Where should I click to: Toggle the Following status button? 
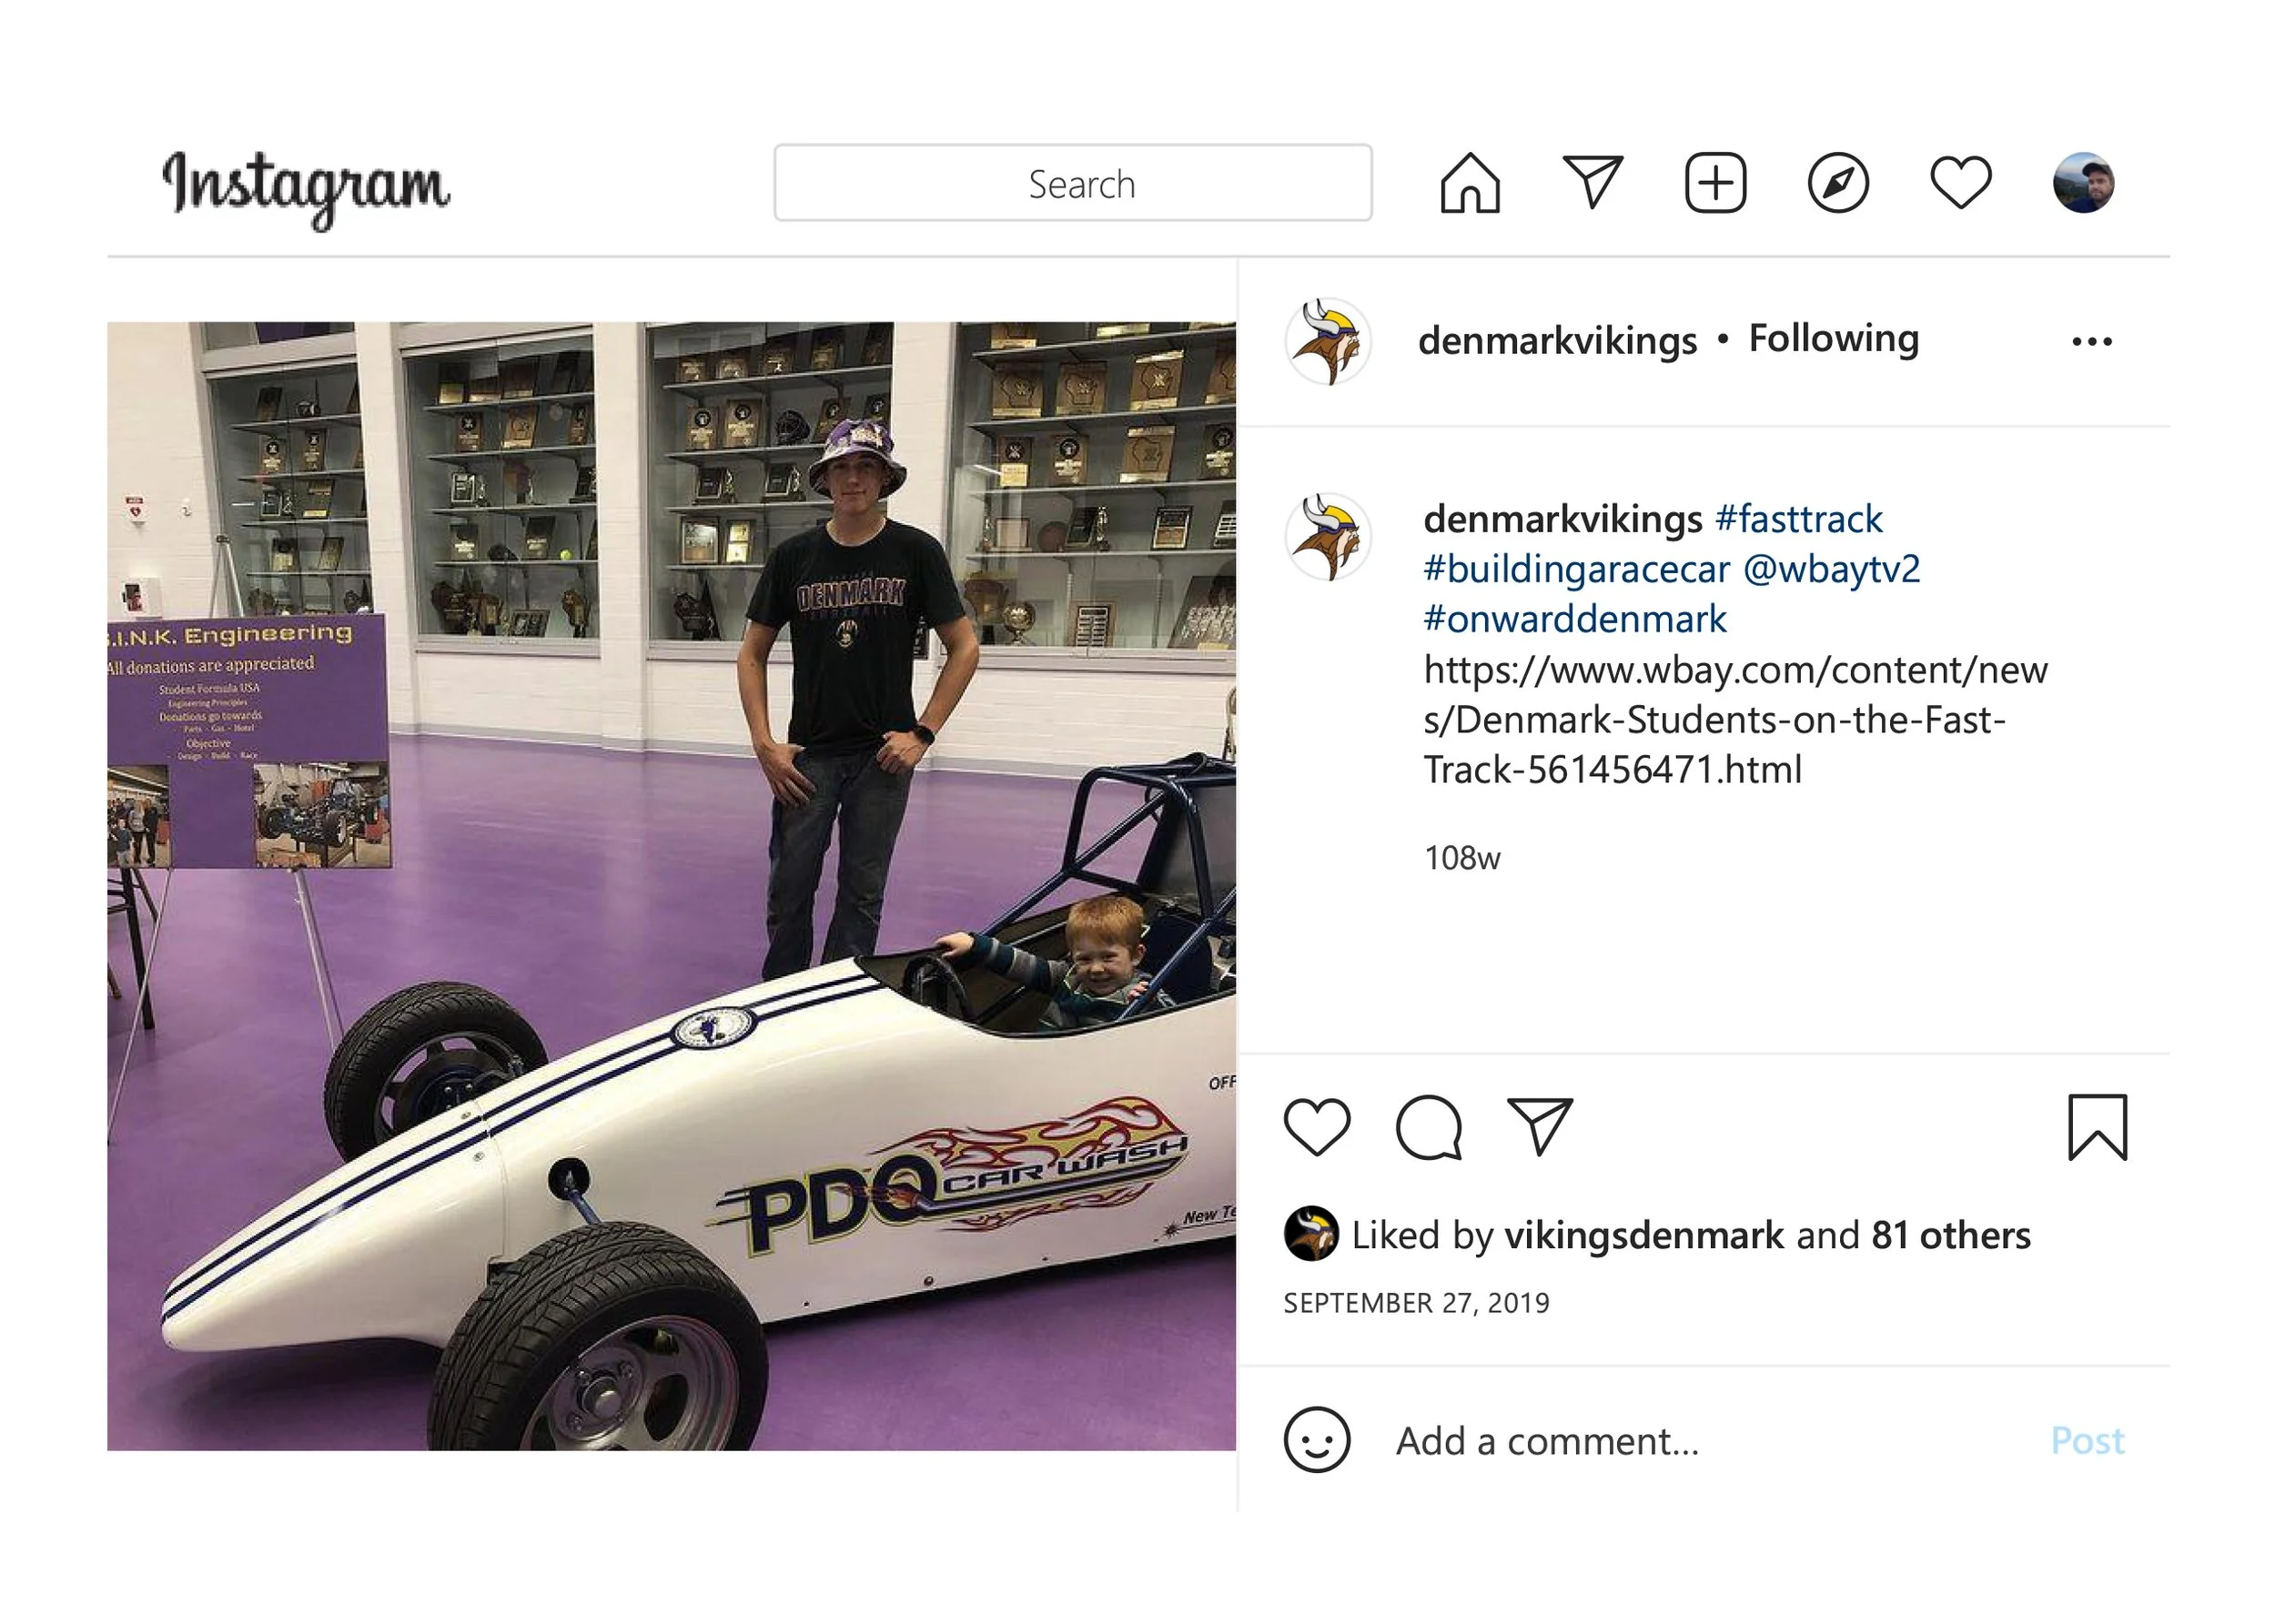click(x=1833, y=339)
